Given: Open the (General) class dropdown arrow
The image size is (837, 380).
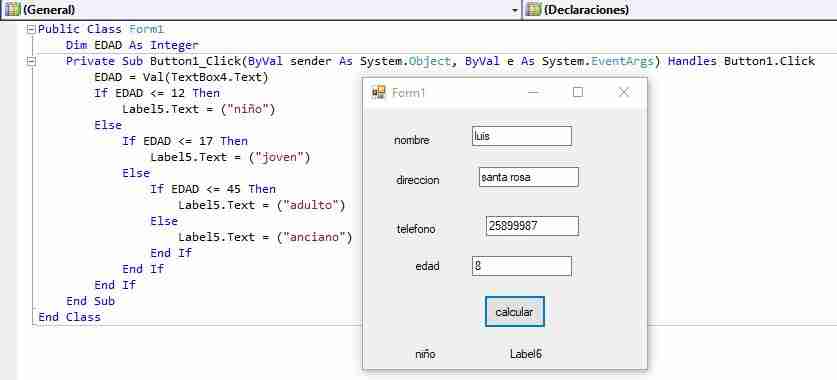Looking at the screenshot, I should 515,10.
